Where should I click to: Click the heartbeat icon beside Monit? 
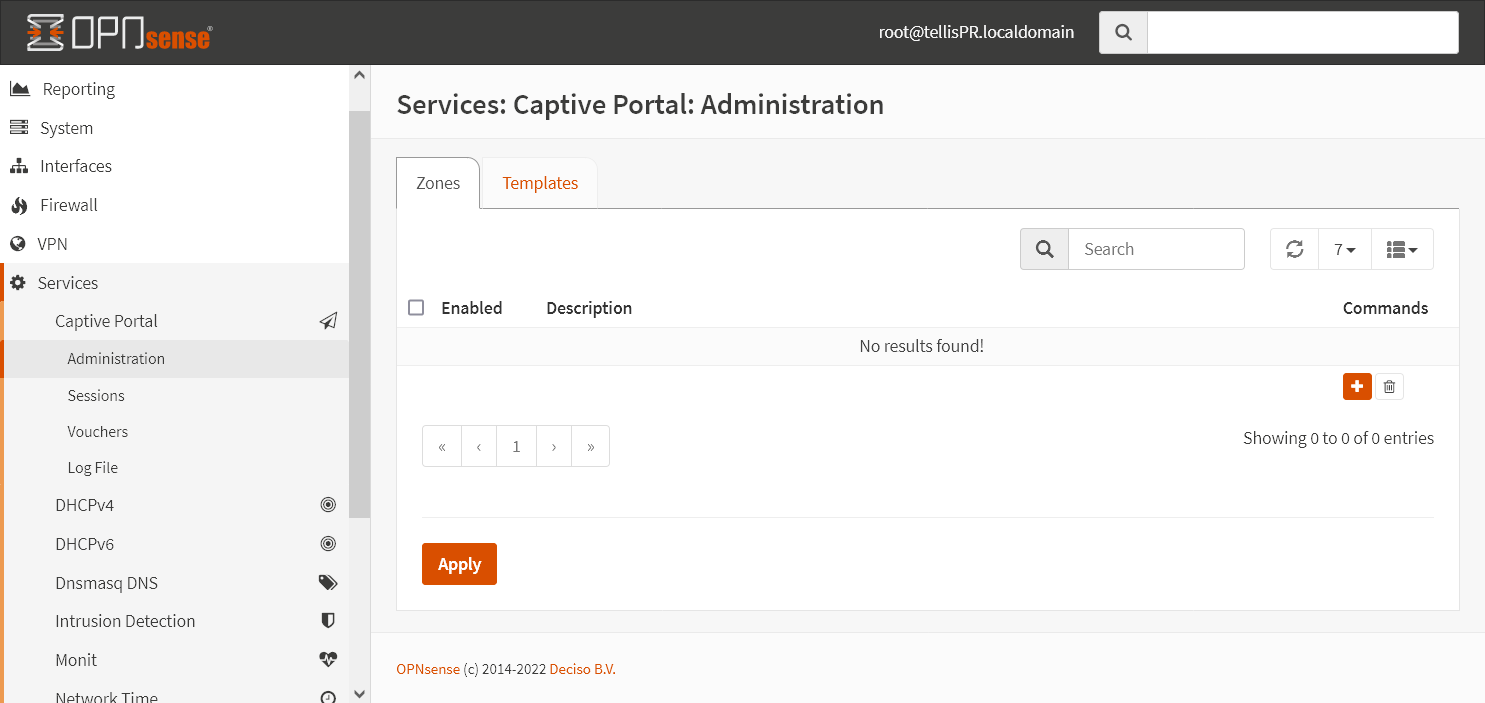pyautogui.click(x=328, y=659)
